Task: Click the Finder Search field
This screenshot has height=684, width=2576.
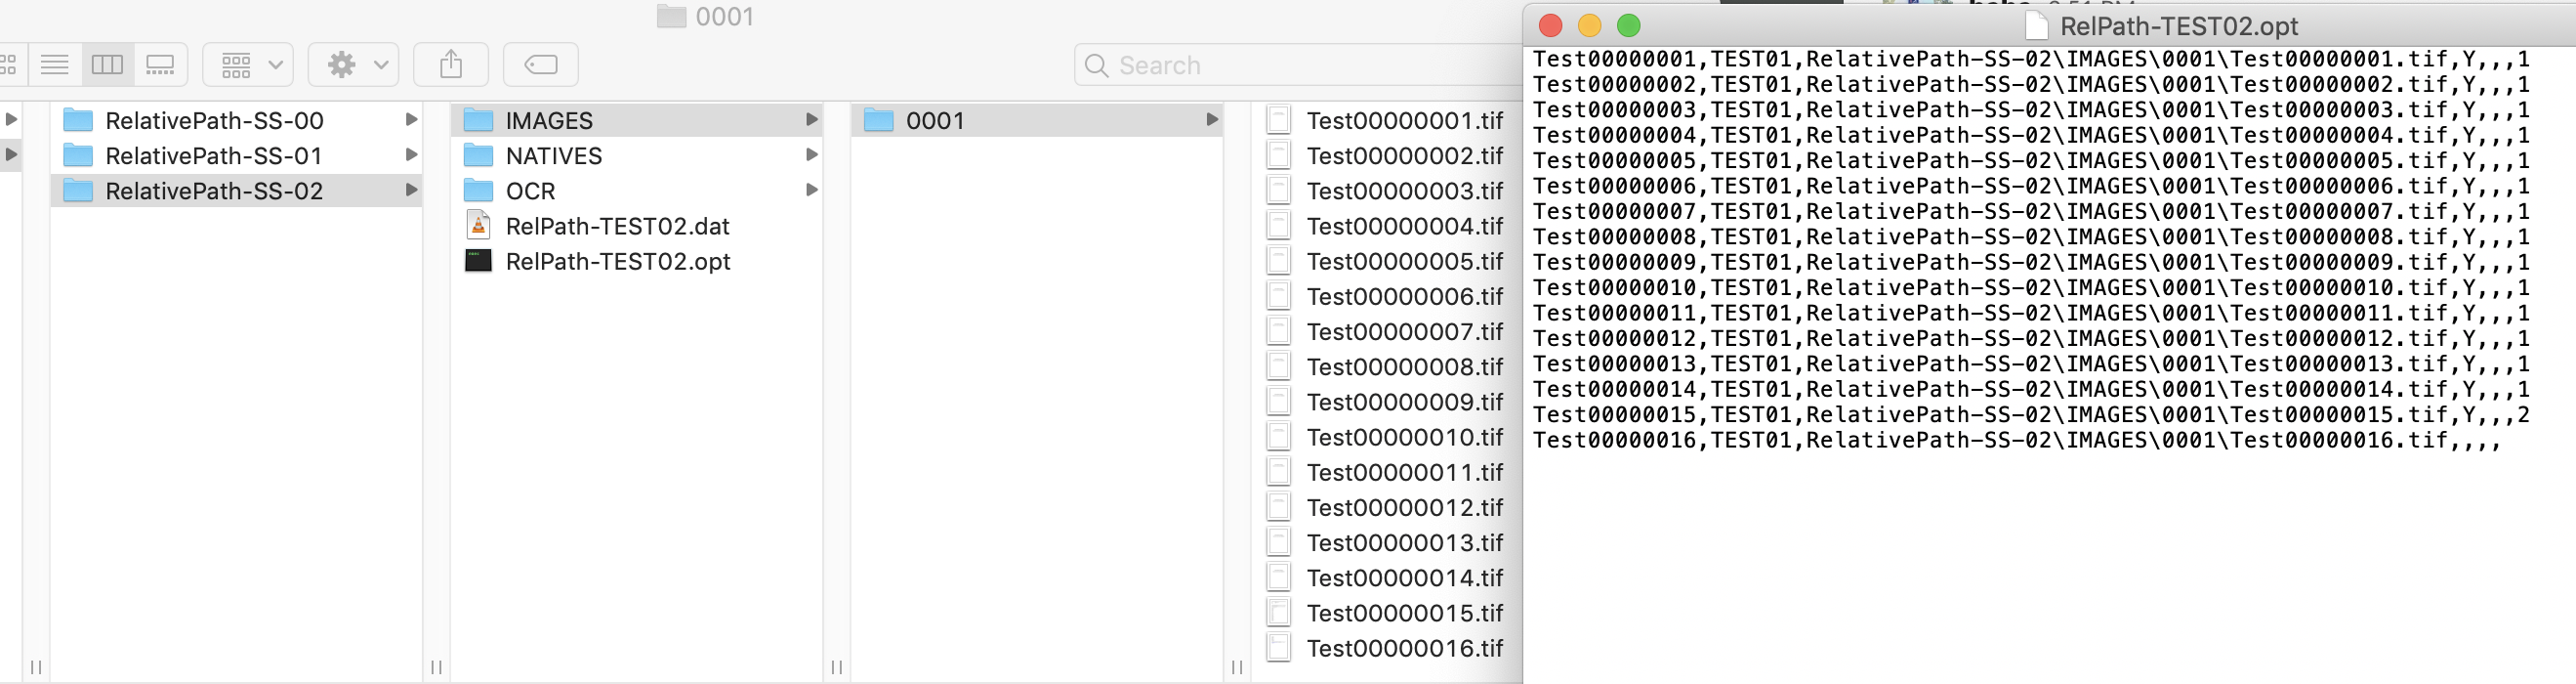Action: pos(1300,65)
